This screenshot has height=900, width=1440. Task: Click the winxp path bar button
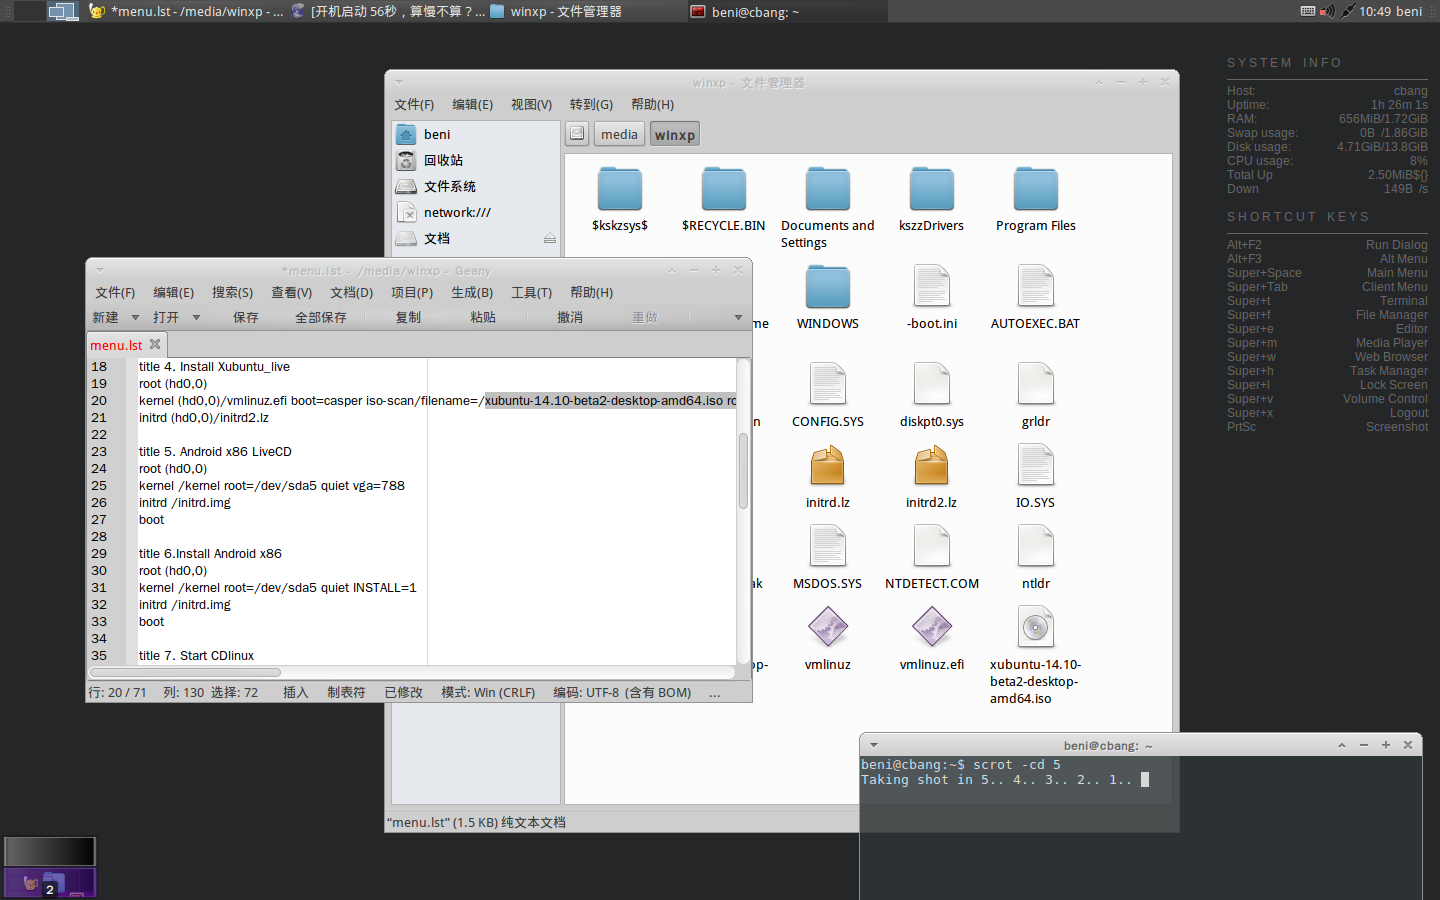click(675, 134)
